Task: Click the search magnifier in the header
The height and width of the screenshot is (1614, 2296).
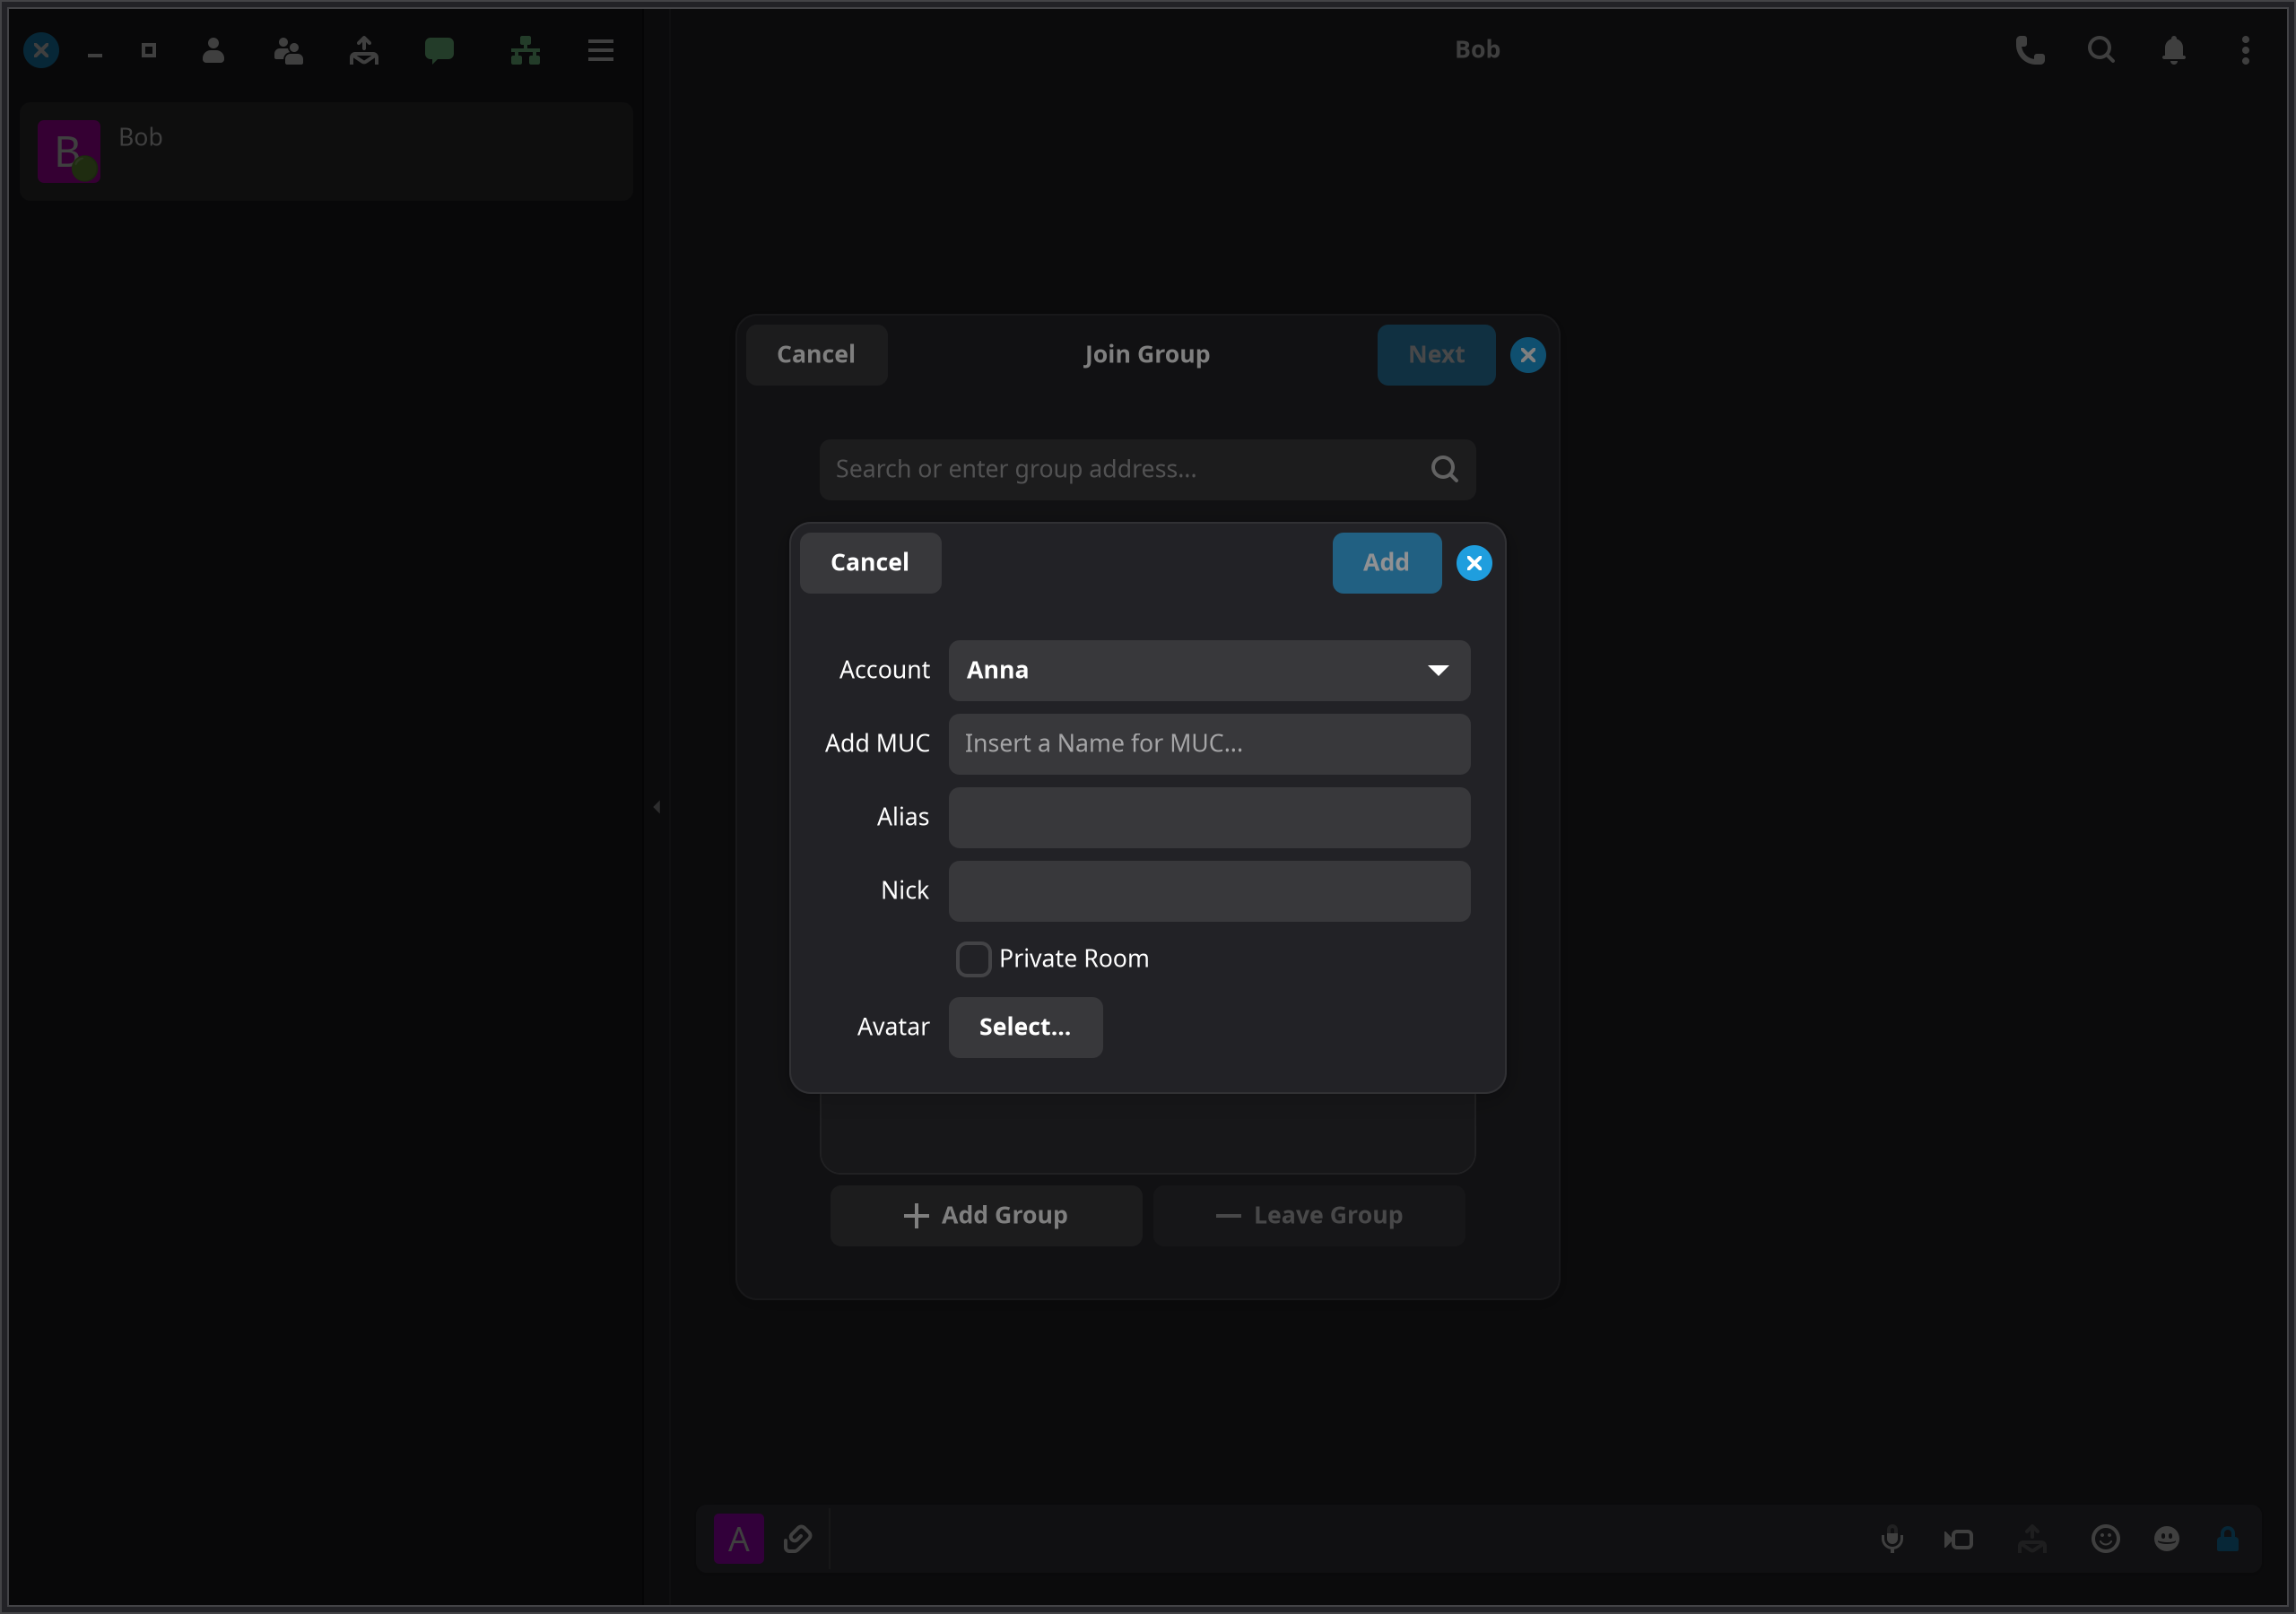Action: [x=2101, y=50]
